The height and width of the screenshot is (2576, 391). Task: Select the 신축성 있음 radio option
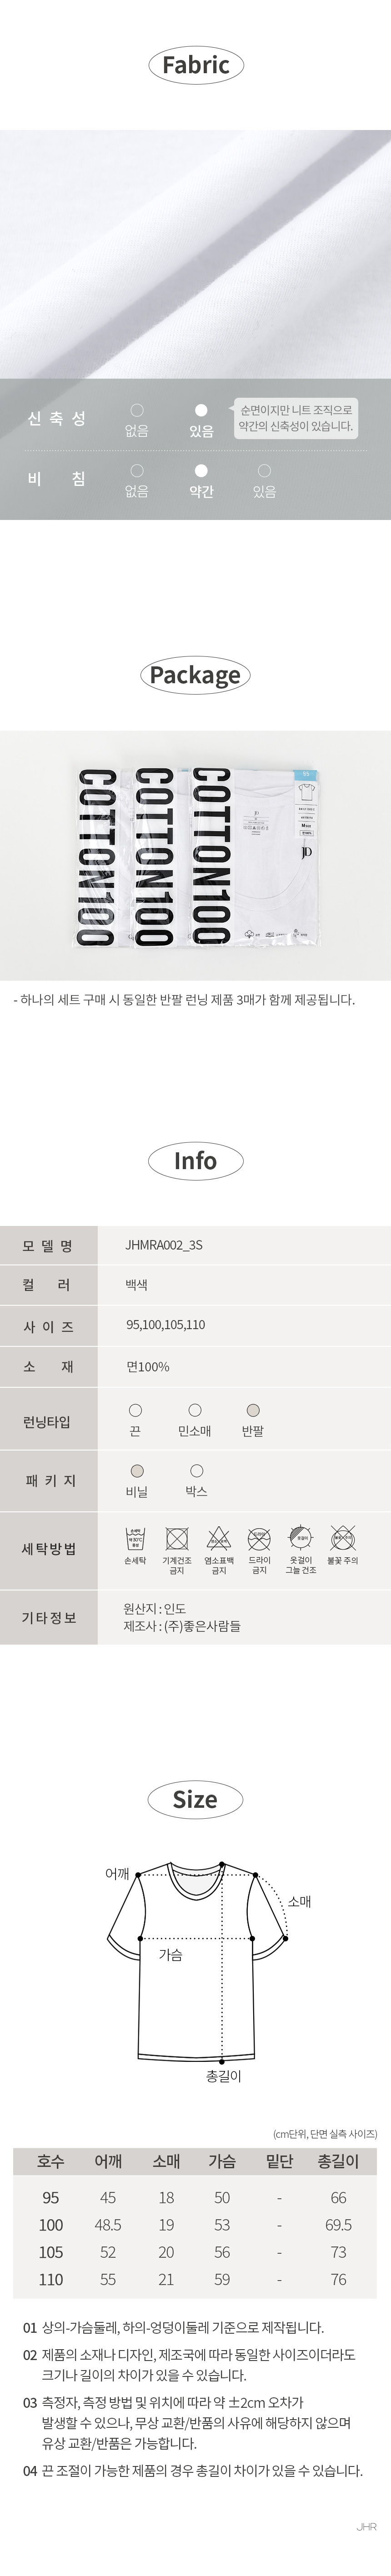pyautogui.click(x=201, y=410)
